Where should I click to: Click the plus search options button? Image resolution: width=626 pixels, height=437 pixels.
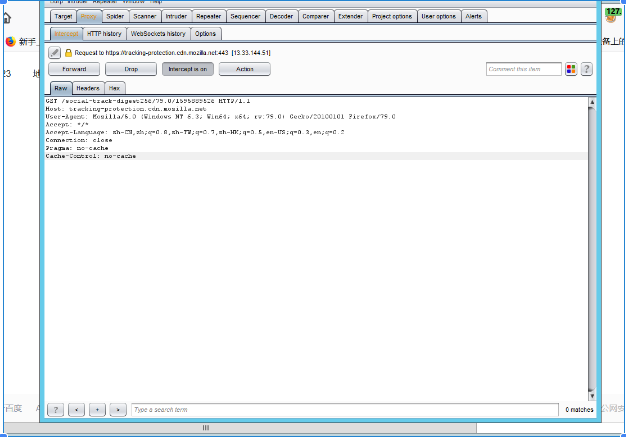tap(97, 409)
